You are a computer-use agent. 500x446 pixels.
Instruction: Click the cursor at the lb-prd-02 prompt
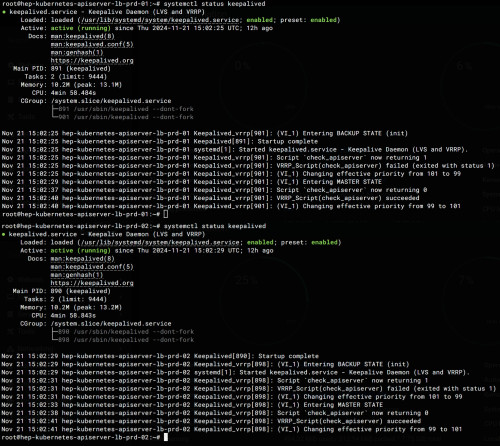click(x=166, y=437)
